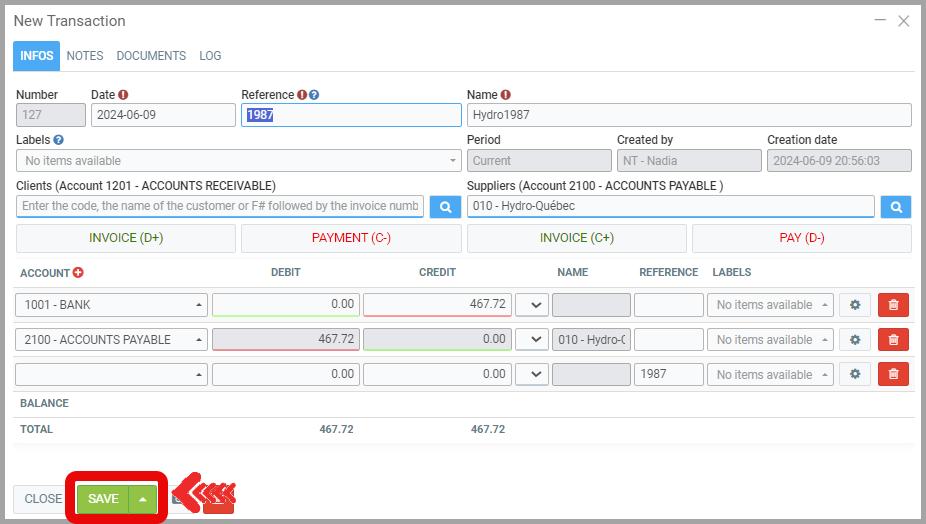
Task: Open gear settings for 1001 - BANK row
Action: click(x=855, y=305)
